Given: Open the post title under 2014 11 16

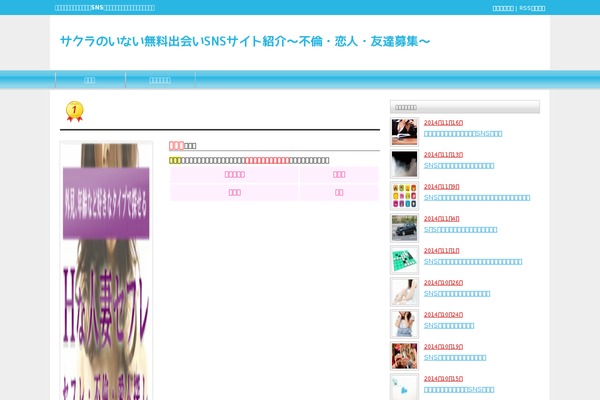Looking at the screenshot, I should point(463,134).
